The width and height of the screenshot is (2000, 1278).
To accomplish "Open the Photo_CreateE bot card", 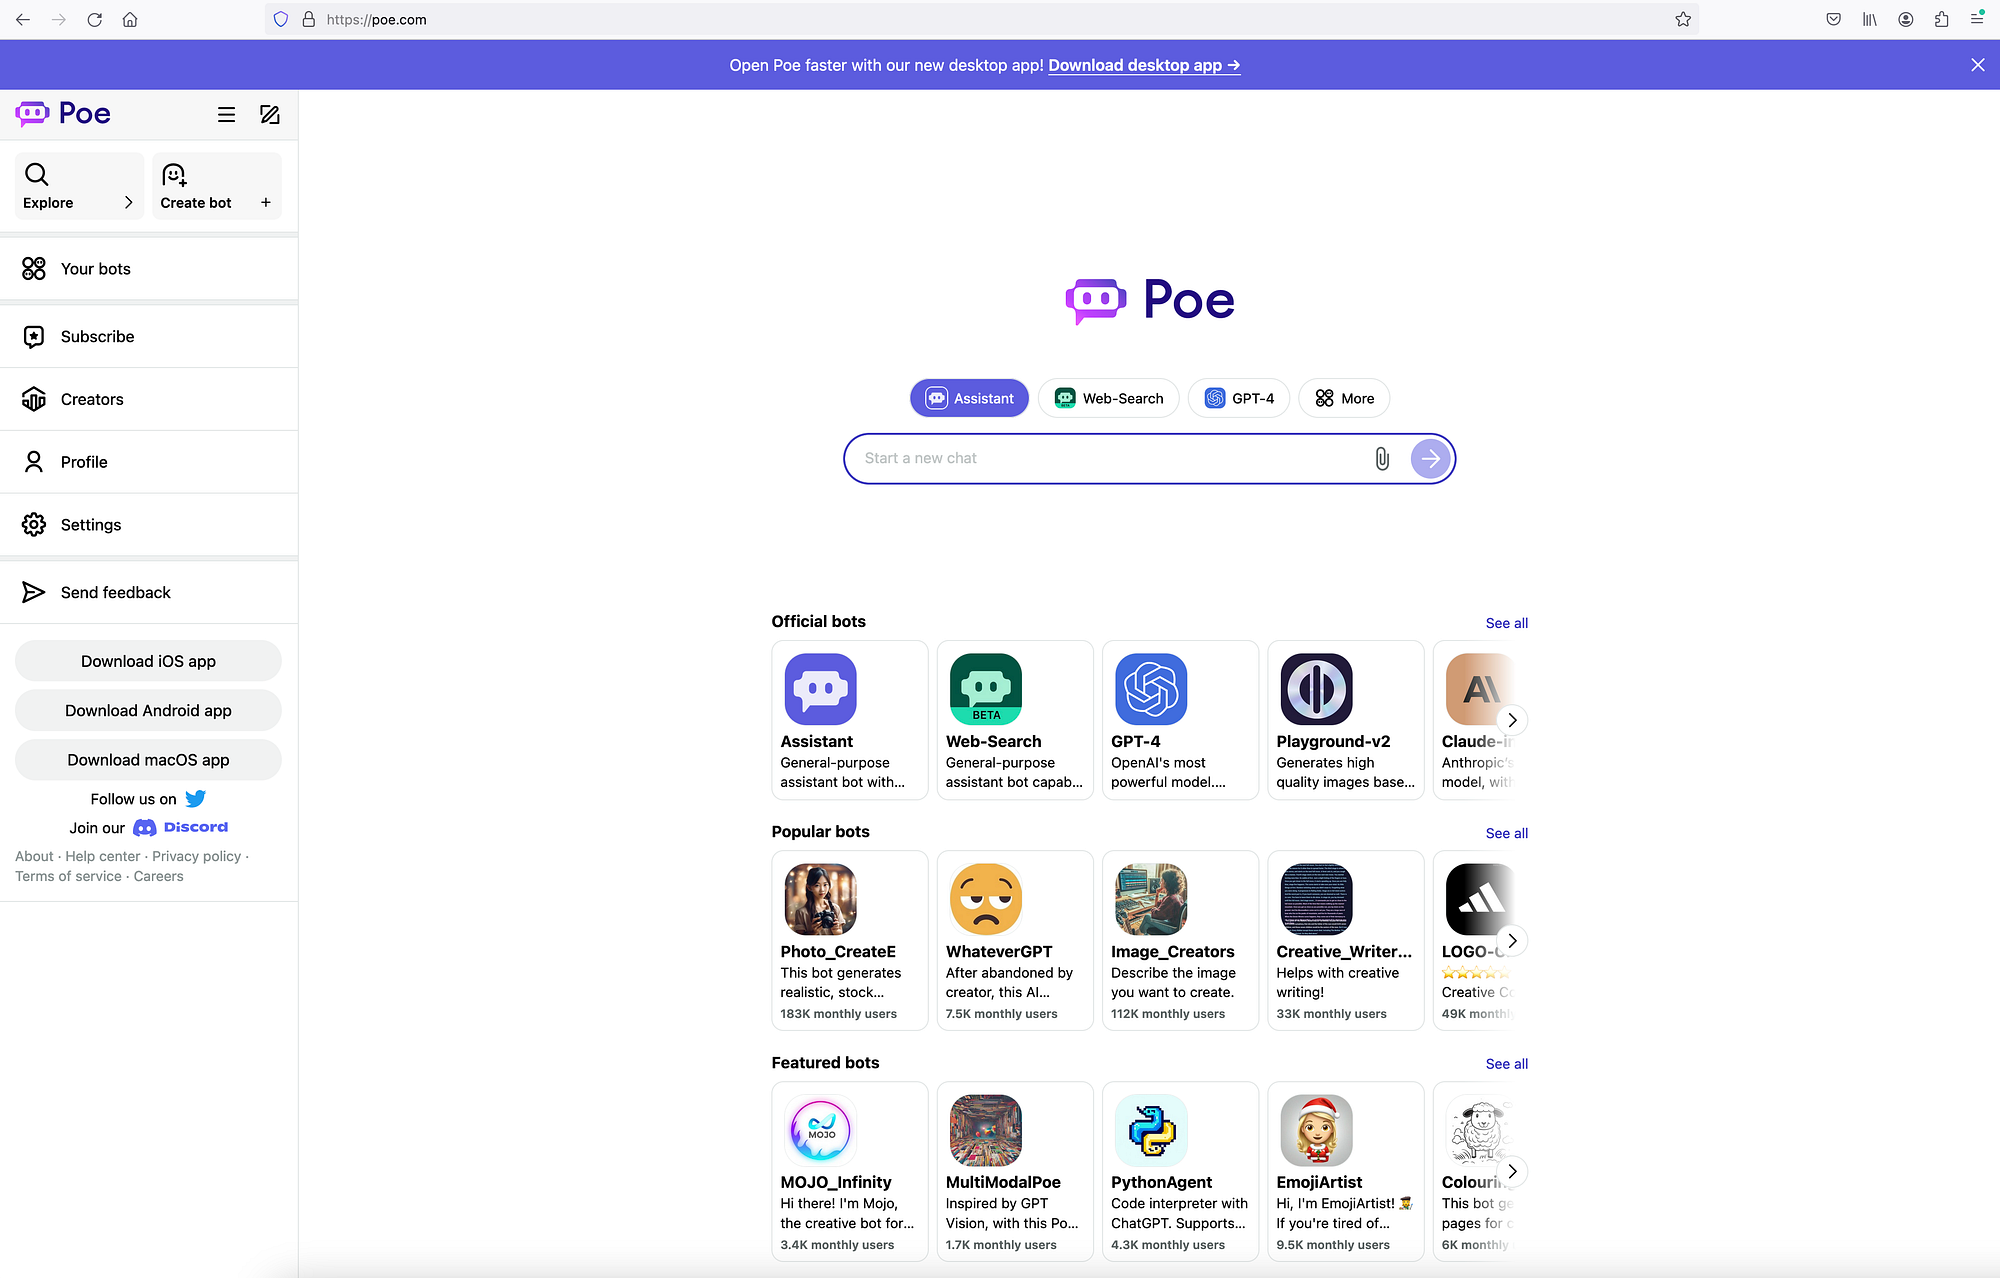I will pos(850,940).
